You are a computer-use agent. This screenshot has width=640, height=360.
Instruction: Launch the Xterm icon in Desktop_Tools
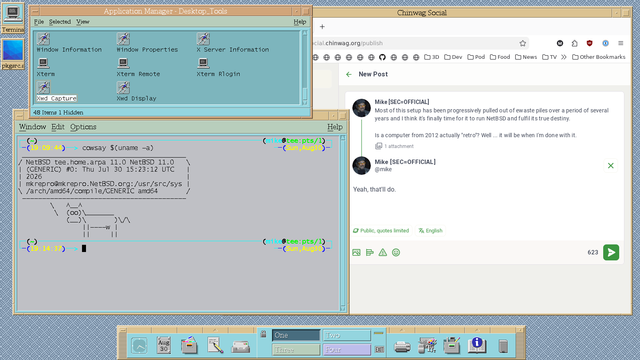[43, 63]
